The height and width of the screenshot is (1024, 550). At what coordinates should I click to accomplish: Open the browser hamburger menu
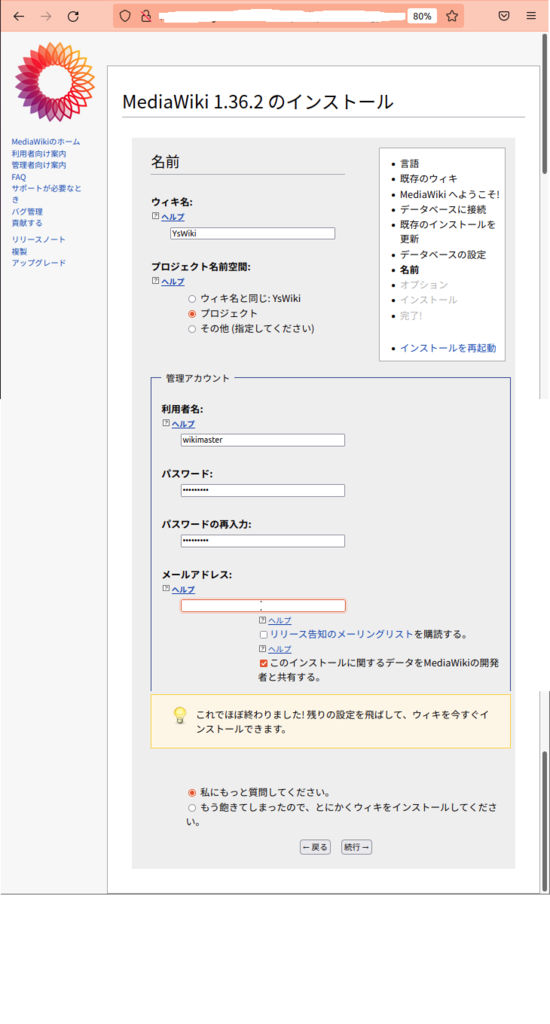(532, 16)
